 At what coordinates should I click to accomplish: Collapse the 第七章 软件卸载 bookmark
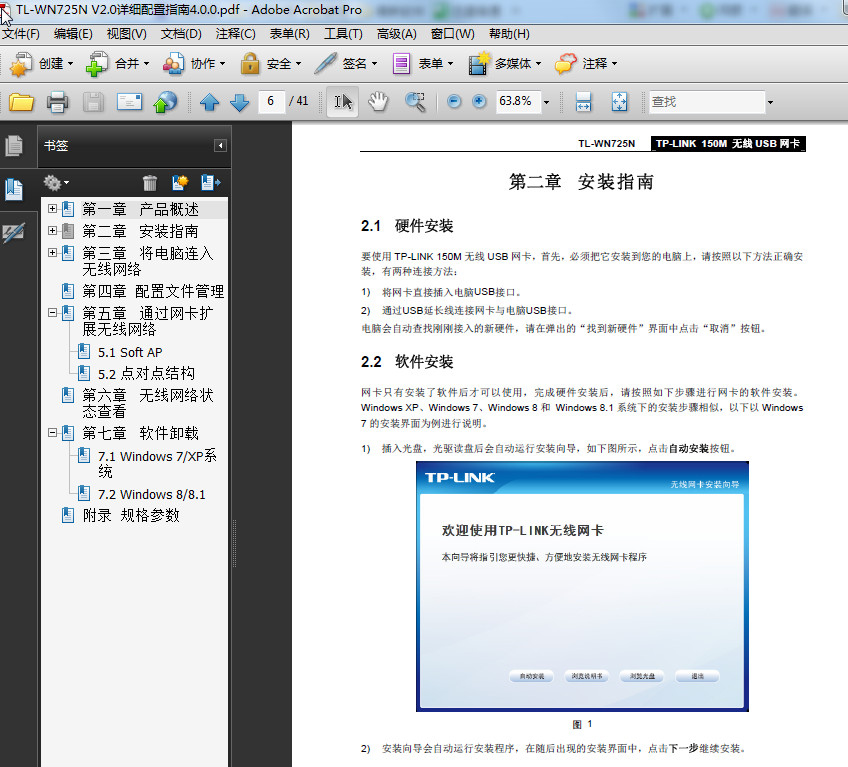[52, 433]
